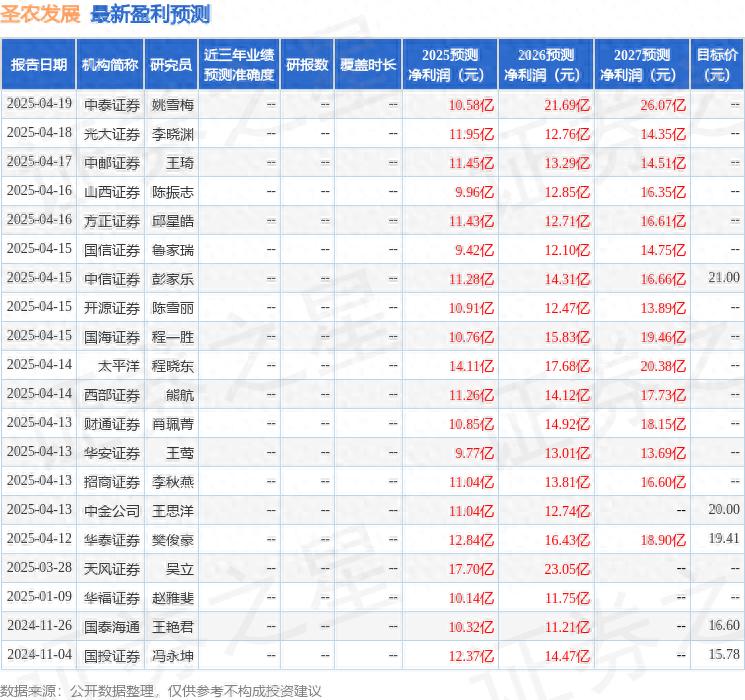Image resolution: width=745 pixels, height=700 pixels.
Task: Click the 2024-11-26 report date
Action: (x=39, y=625)
